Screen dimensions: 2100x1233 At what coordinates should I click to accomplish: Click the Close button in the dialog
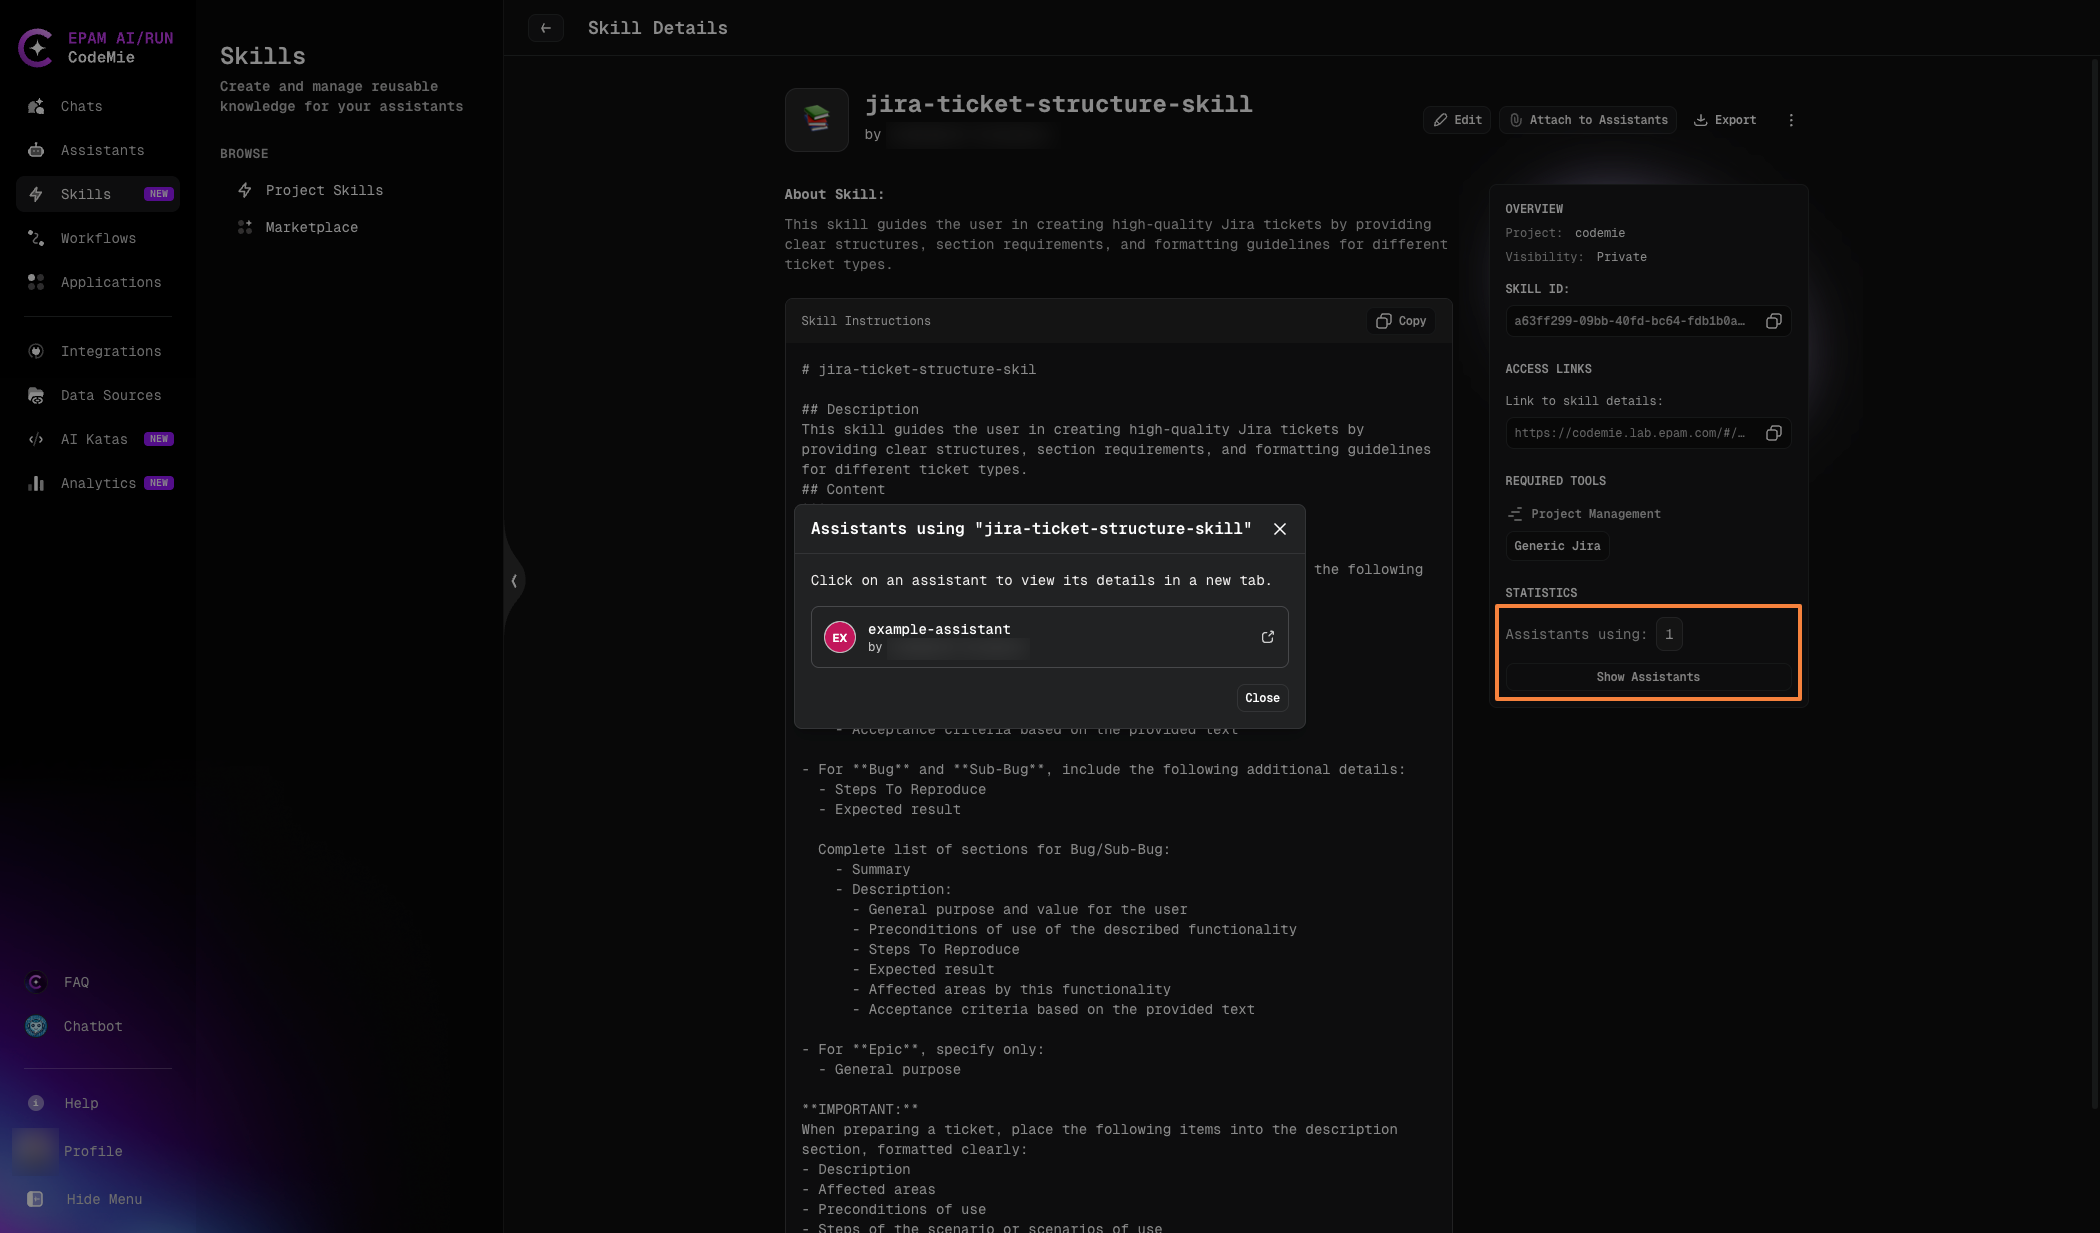point(1261,698)
